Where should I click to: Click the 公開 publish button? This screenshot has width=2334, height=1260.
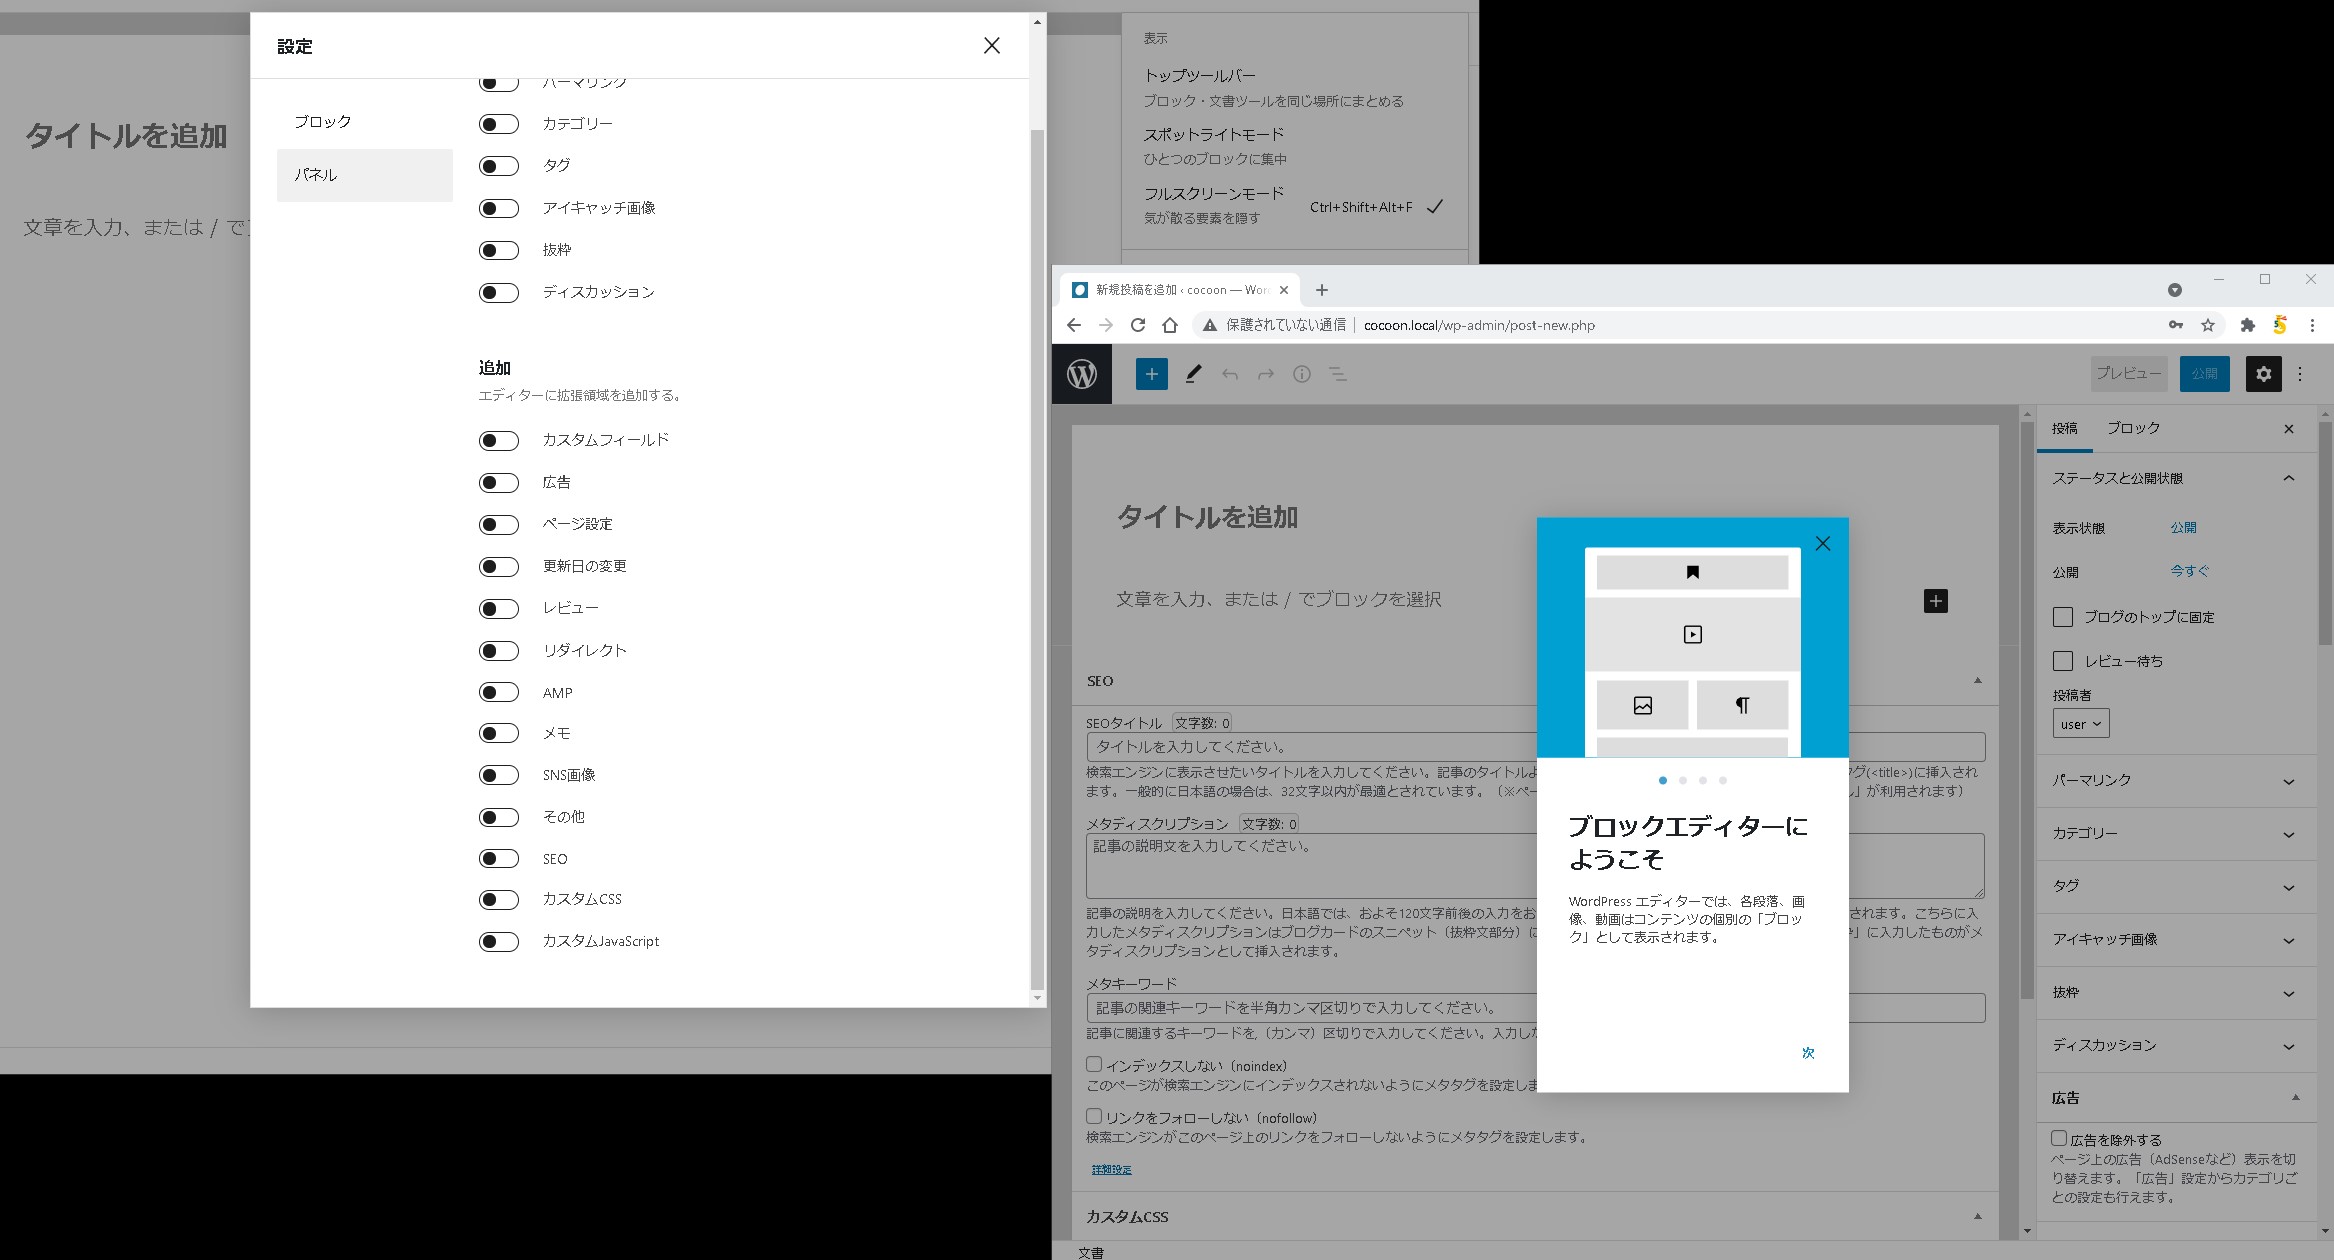tap(2204, 374)
